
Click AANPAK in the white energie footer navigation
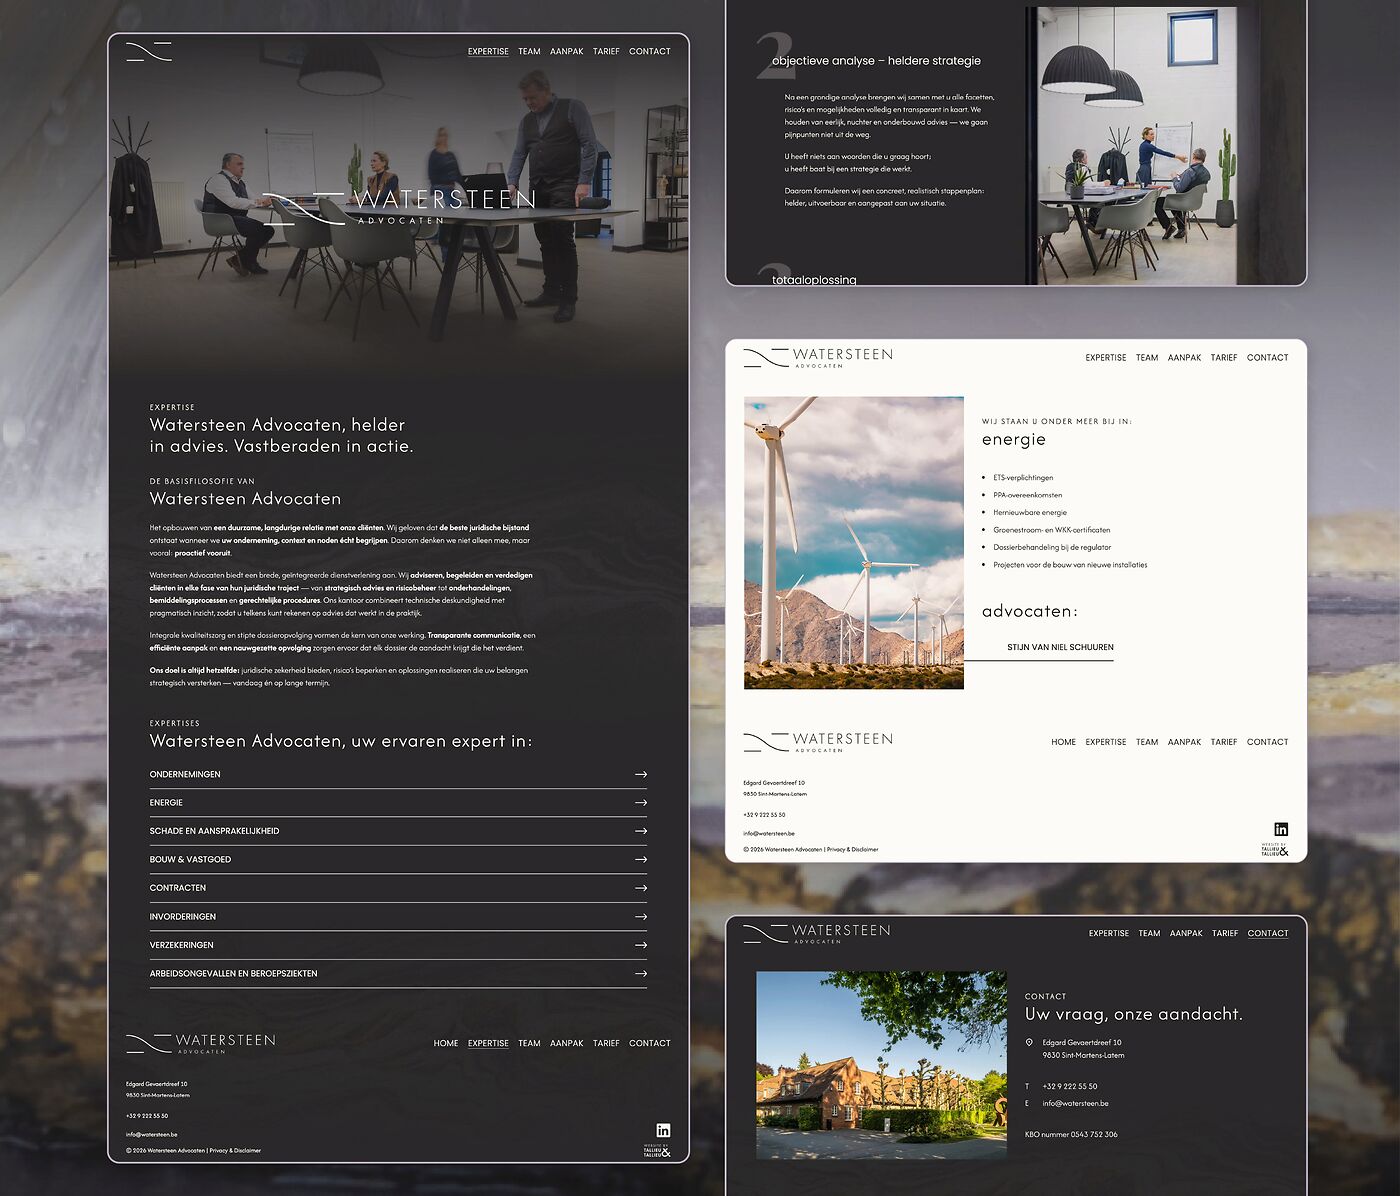(1184, 742)
